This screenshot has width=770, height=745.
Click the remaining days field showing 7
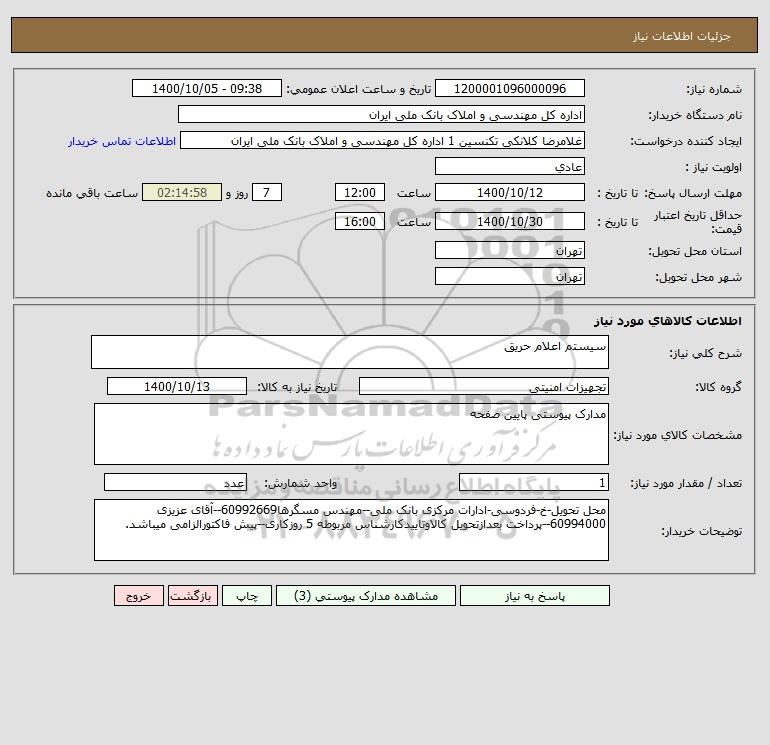267,193
